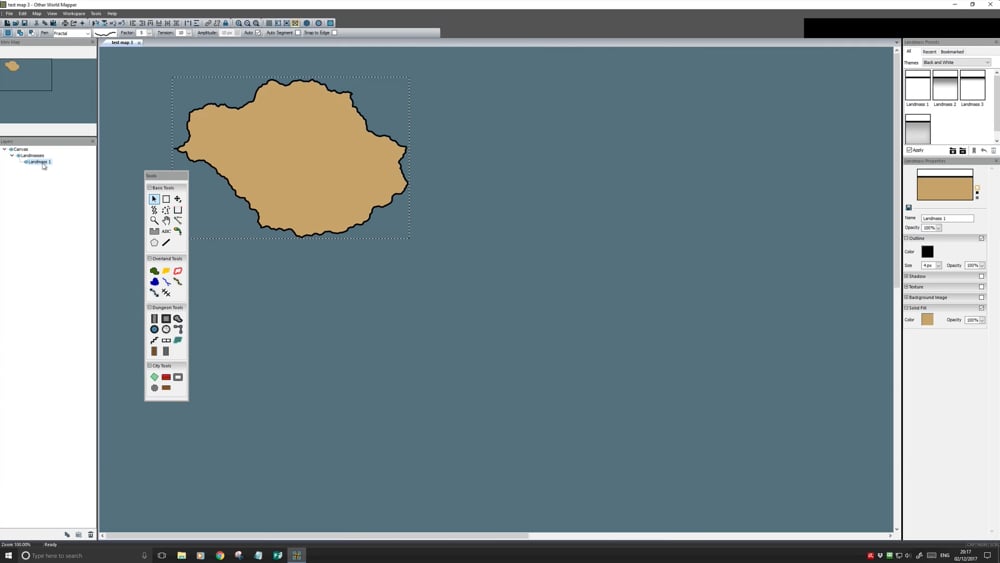Pick the blue river tool in Overland Tools

coord(166,281)
